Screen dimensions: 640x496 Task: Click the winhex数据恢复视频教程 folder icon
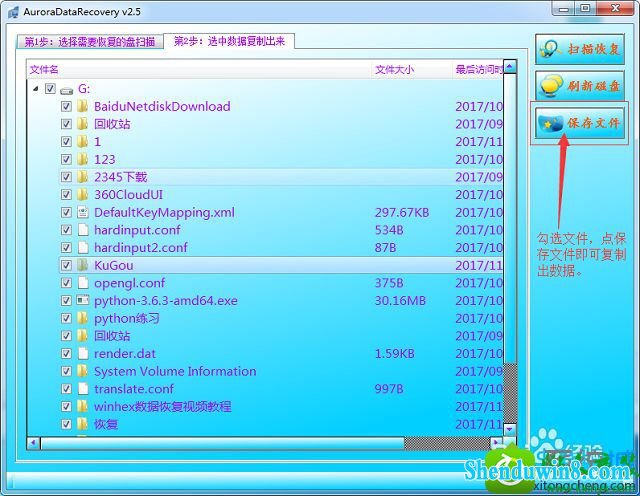coord(82,407)
